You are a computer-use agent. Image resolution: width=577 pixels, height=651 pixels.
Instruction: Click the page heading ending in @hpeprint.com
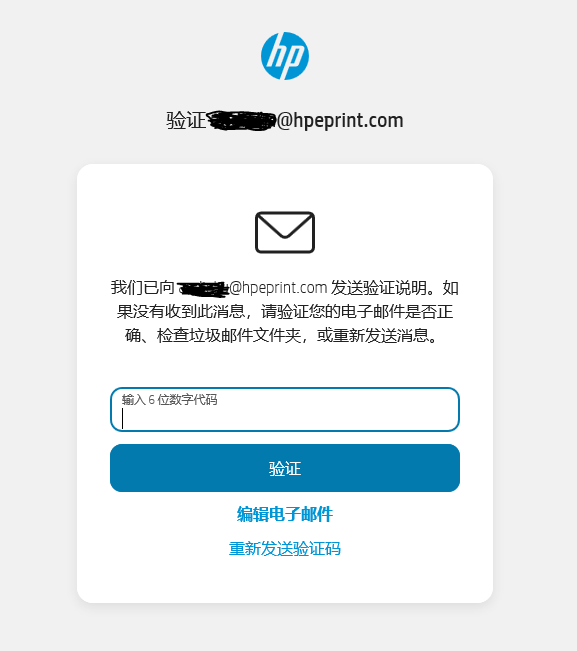(x=285, y=120)
